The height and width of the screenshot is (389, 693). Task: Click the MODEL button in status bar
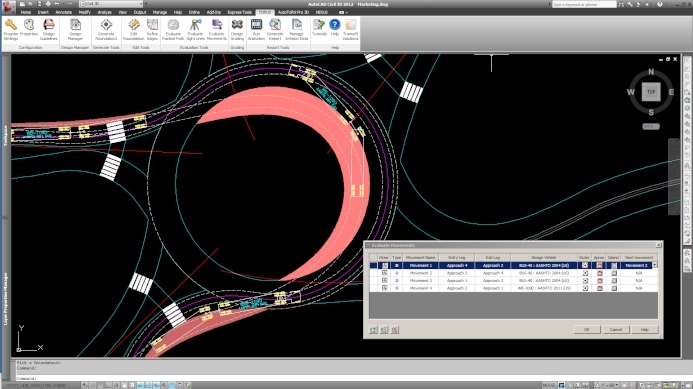[x=549, y=385]
